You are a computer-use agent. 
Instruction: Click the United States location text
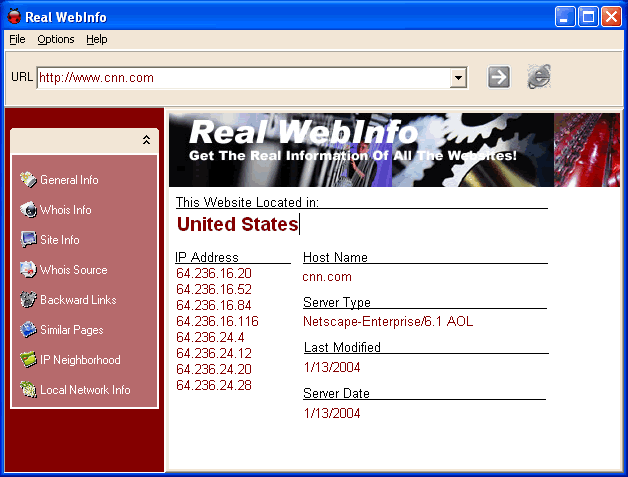tap(238, 224)
